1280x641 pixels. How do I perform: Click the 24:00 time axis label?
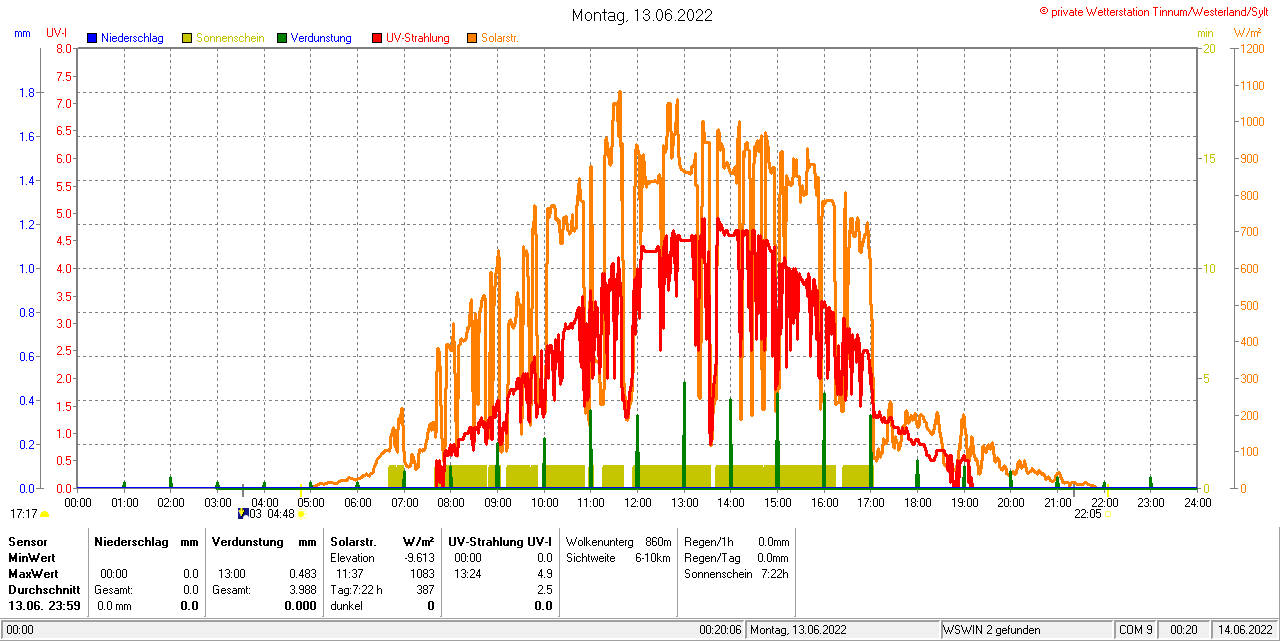(x=1197, y=502)
